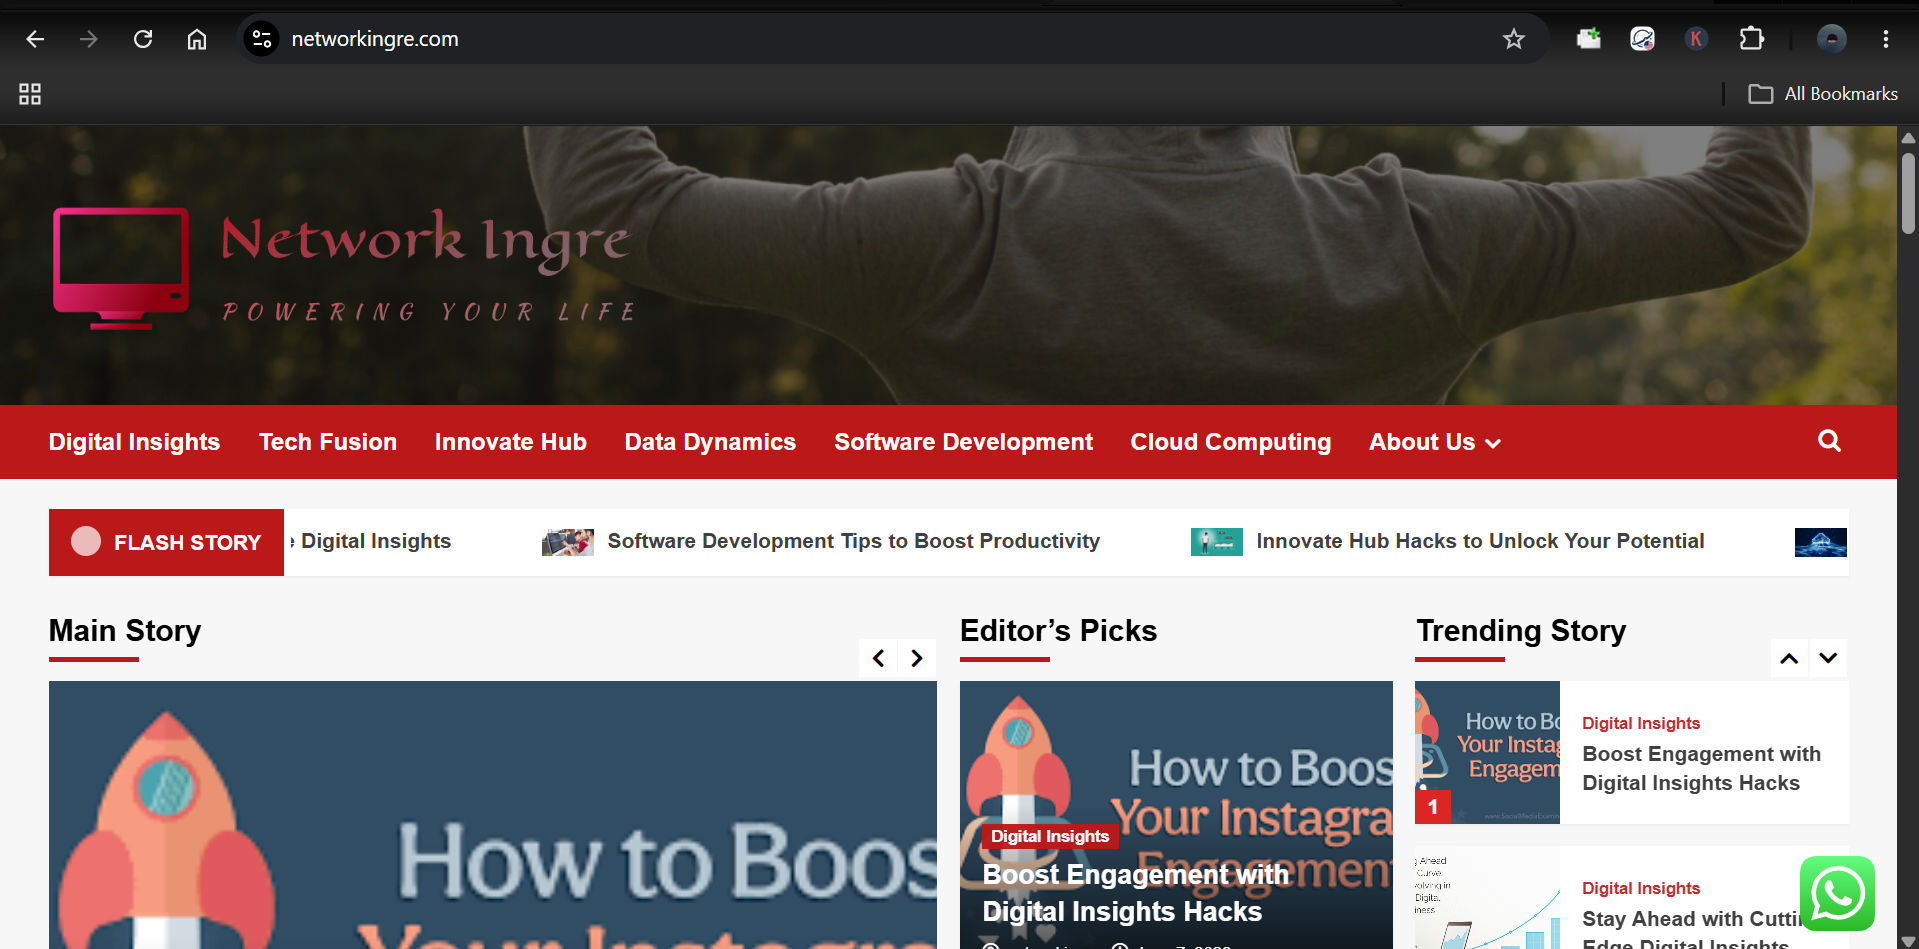1919x949 pixels.
Task: Show next Main Story slide
Action: coord(917,658)
